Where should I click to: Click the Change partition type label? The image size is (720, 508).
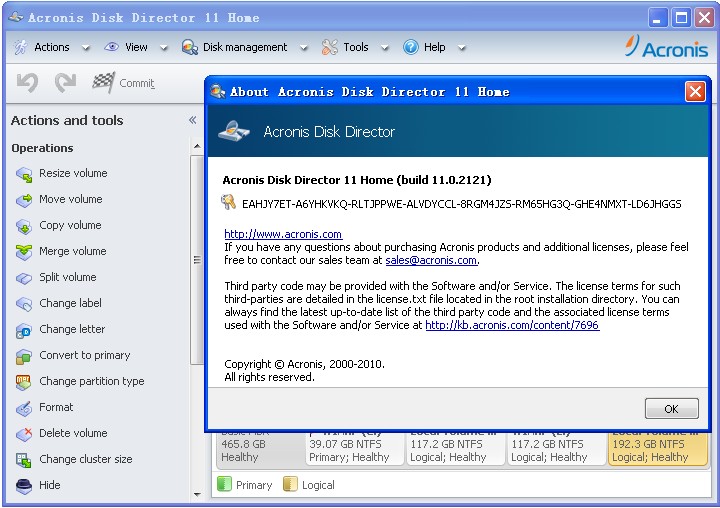(x=92, y=381)
